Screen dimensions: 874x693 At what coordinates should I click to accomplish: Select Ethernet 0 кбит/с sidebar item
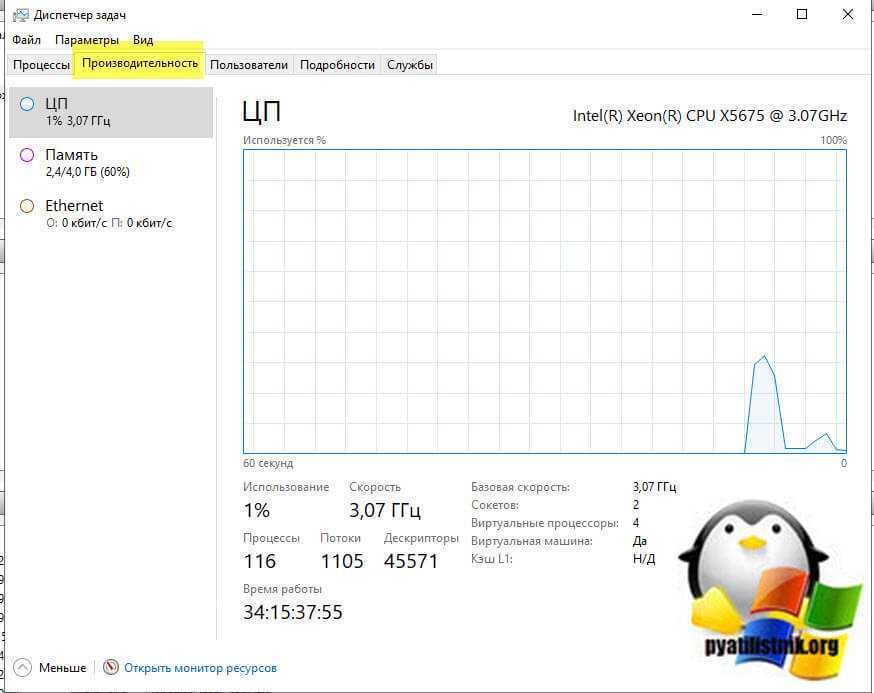pos(111,214)
